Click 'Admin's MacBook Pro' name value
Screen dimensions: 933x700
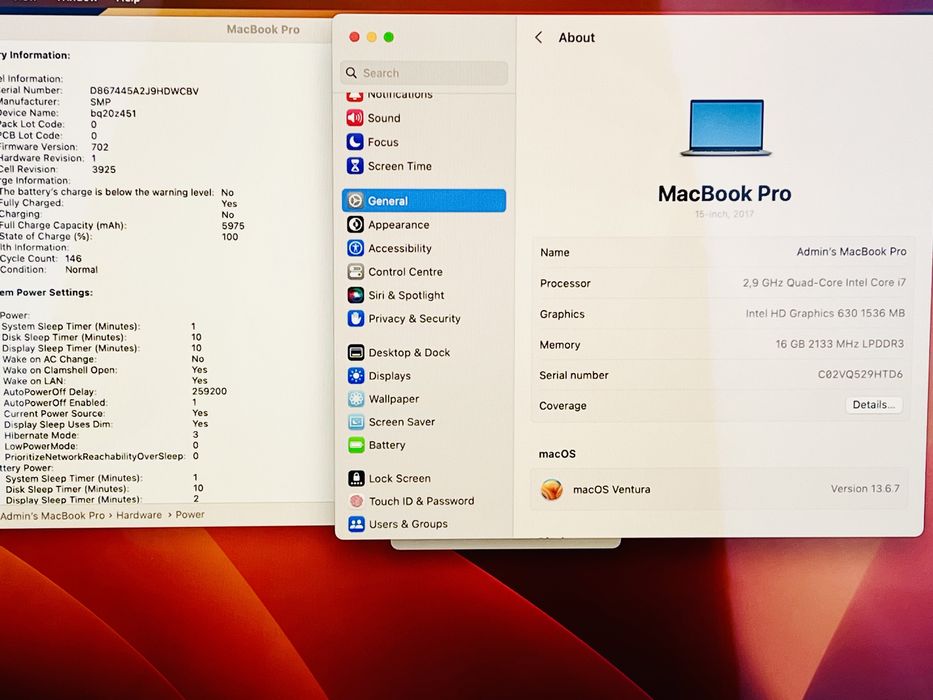(851, 252)
